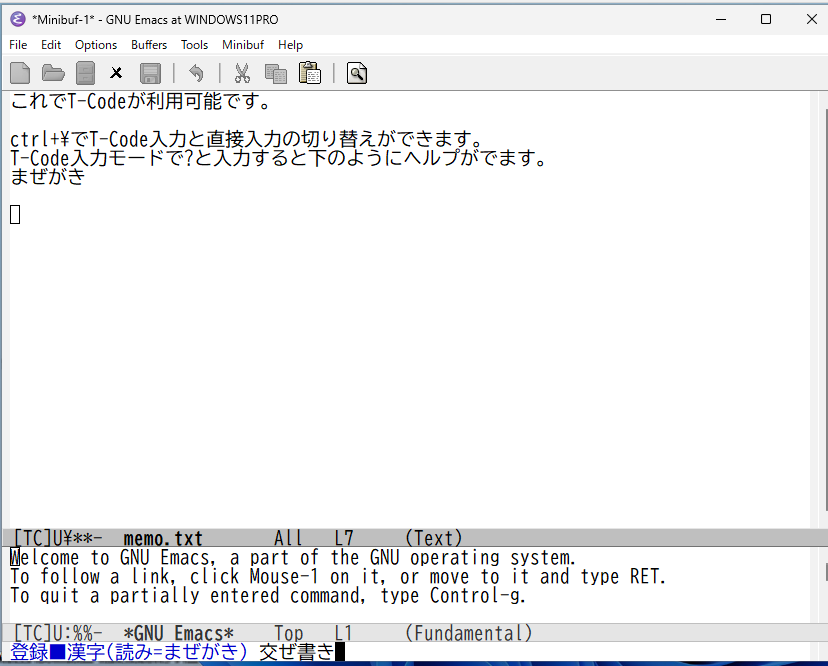Click the (Text) major mode indicator

434,538
